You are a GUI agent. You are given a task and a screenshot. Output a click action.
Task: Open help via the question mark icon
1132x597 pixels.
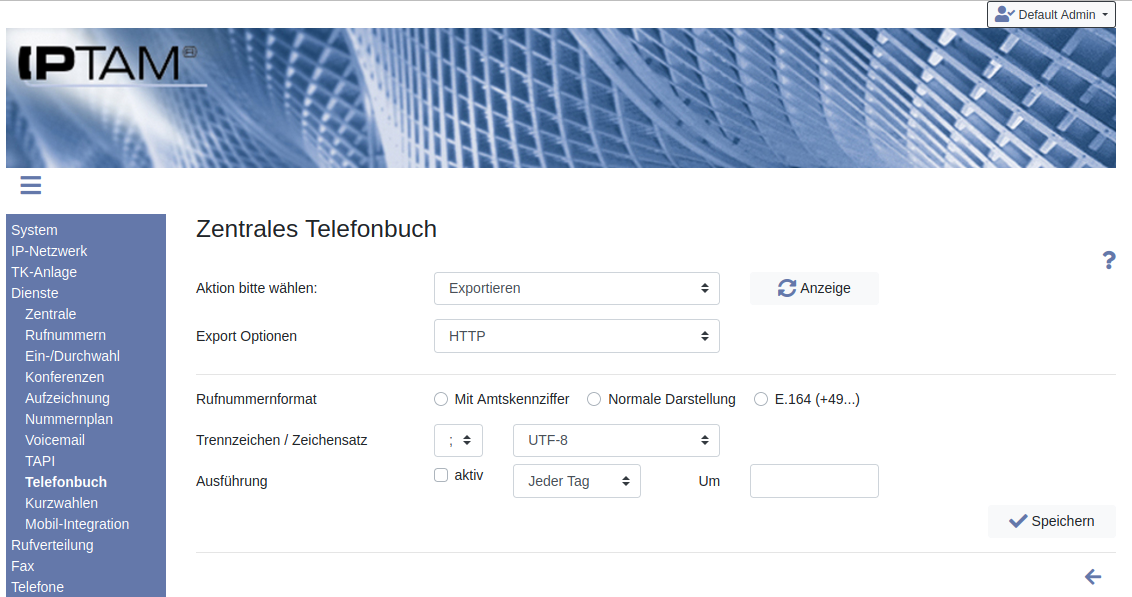pyautogui.click(x=1108, y=261)
